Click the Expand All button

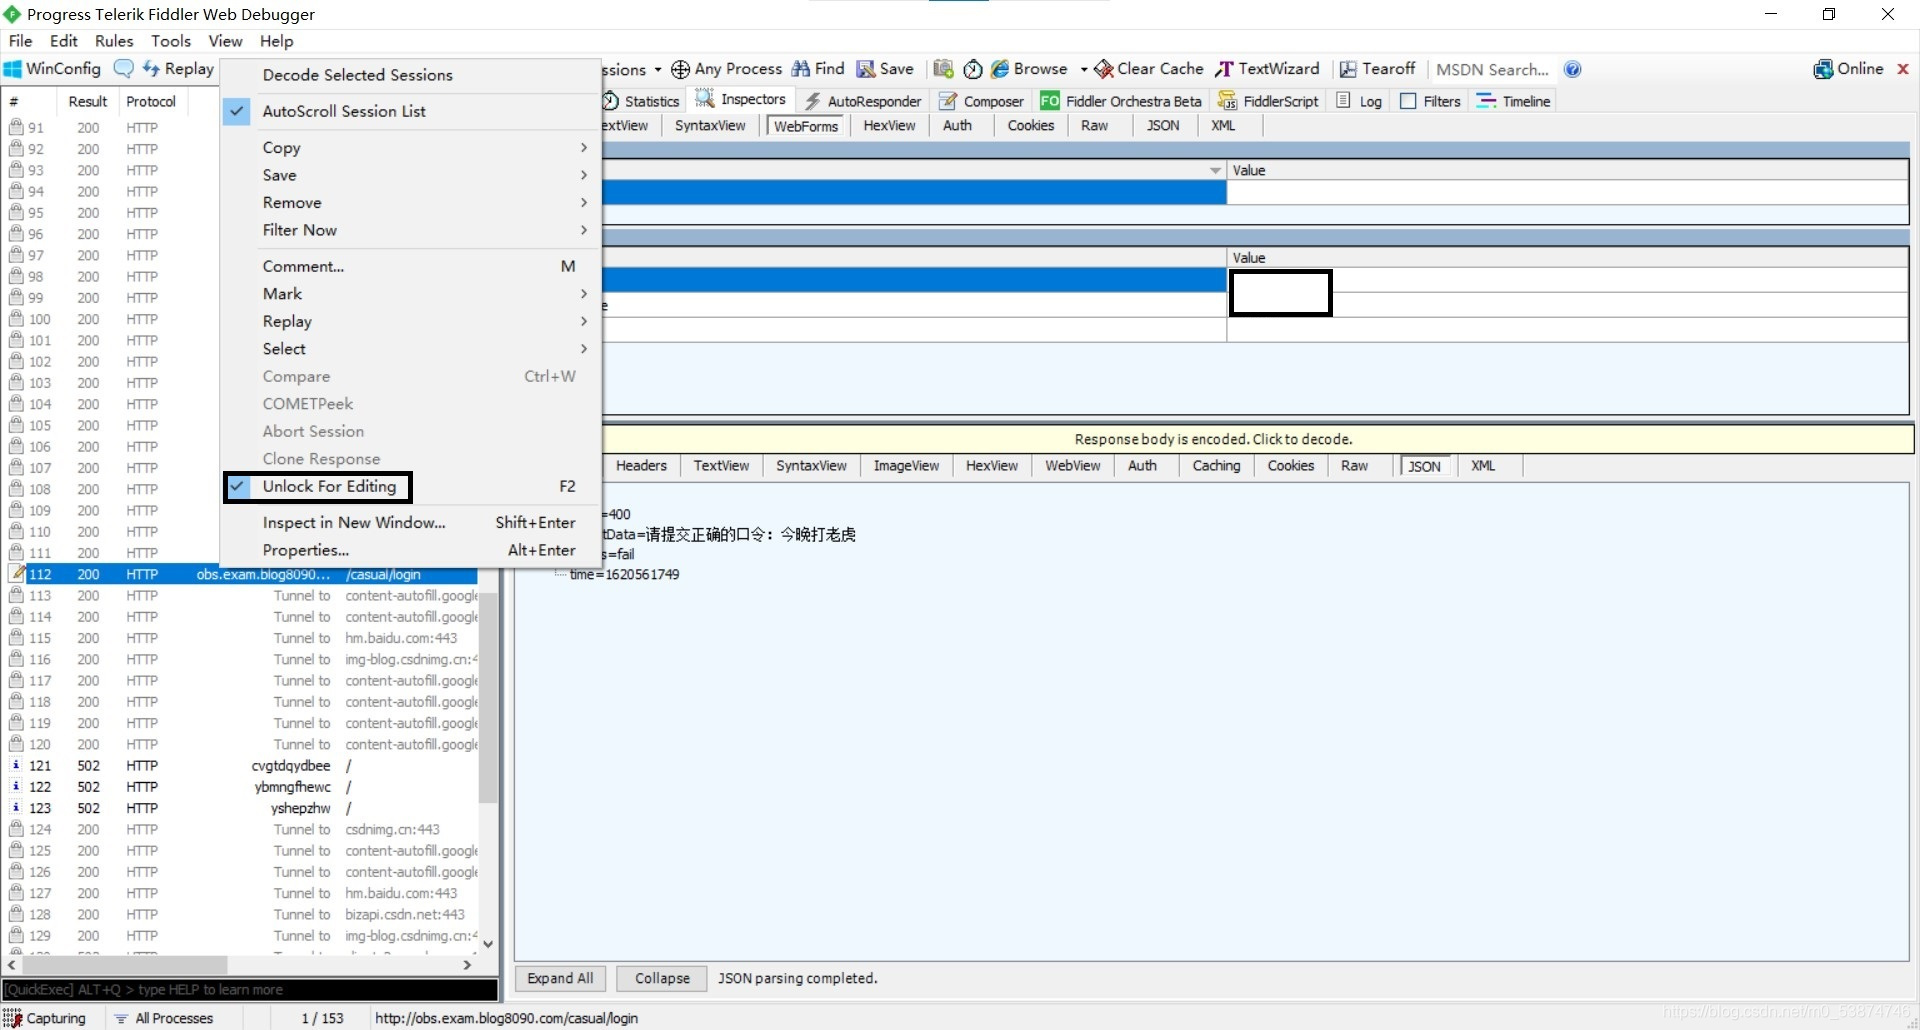pyautogui.click(x=560, y=979)
